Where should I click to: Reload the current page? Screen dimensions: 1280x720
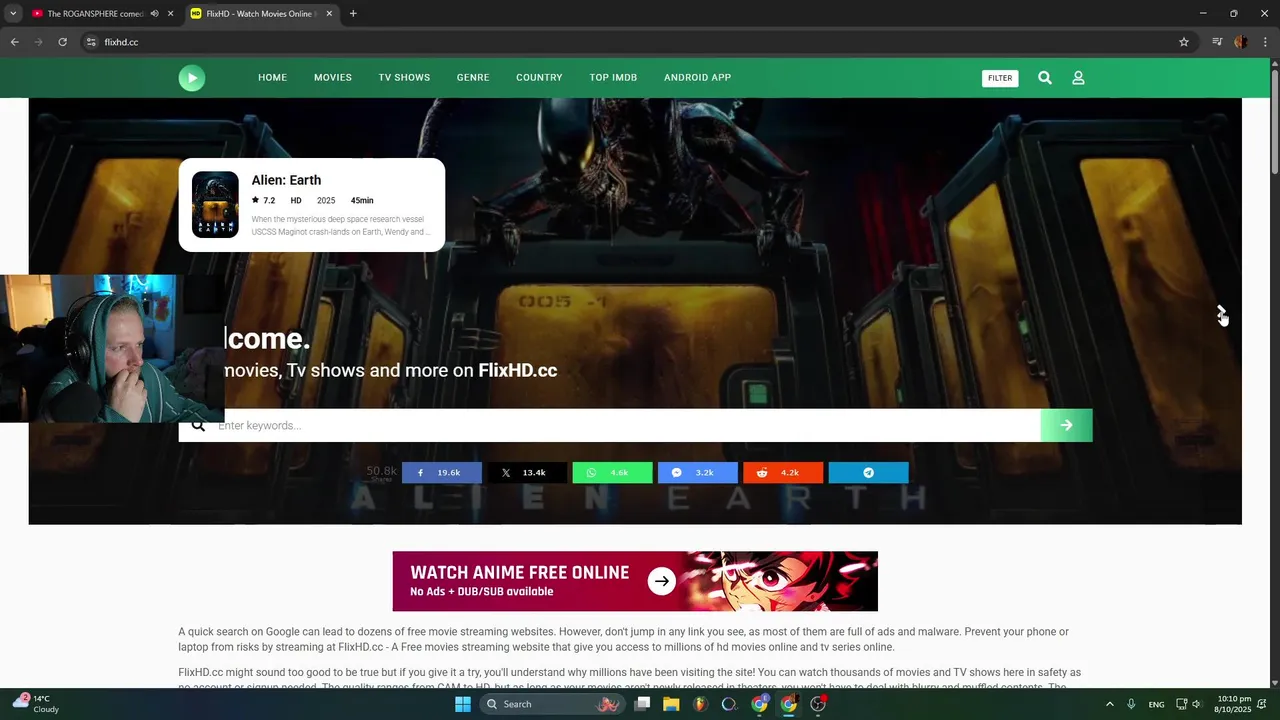[62, 42]
